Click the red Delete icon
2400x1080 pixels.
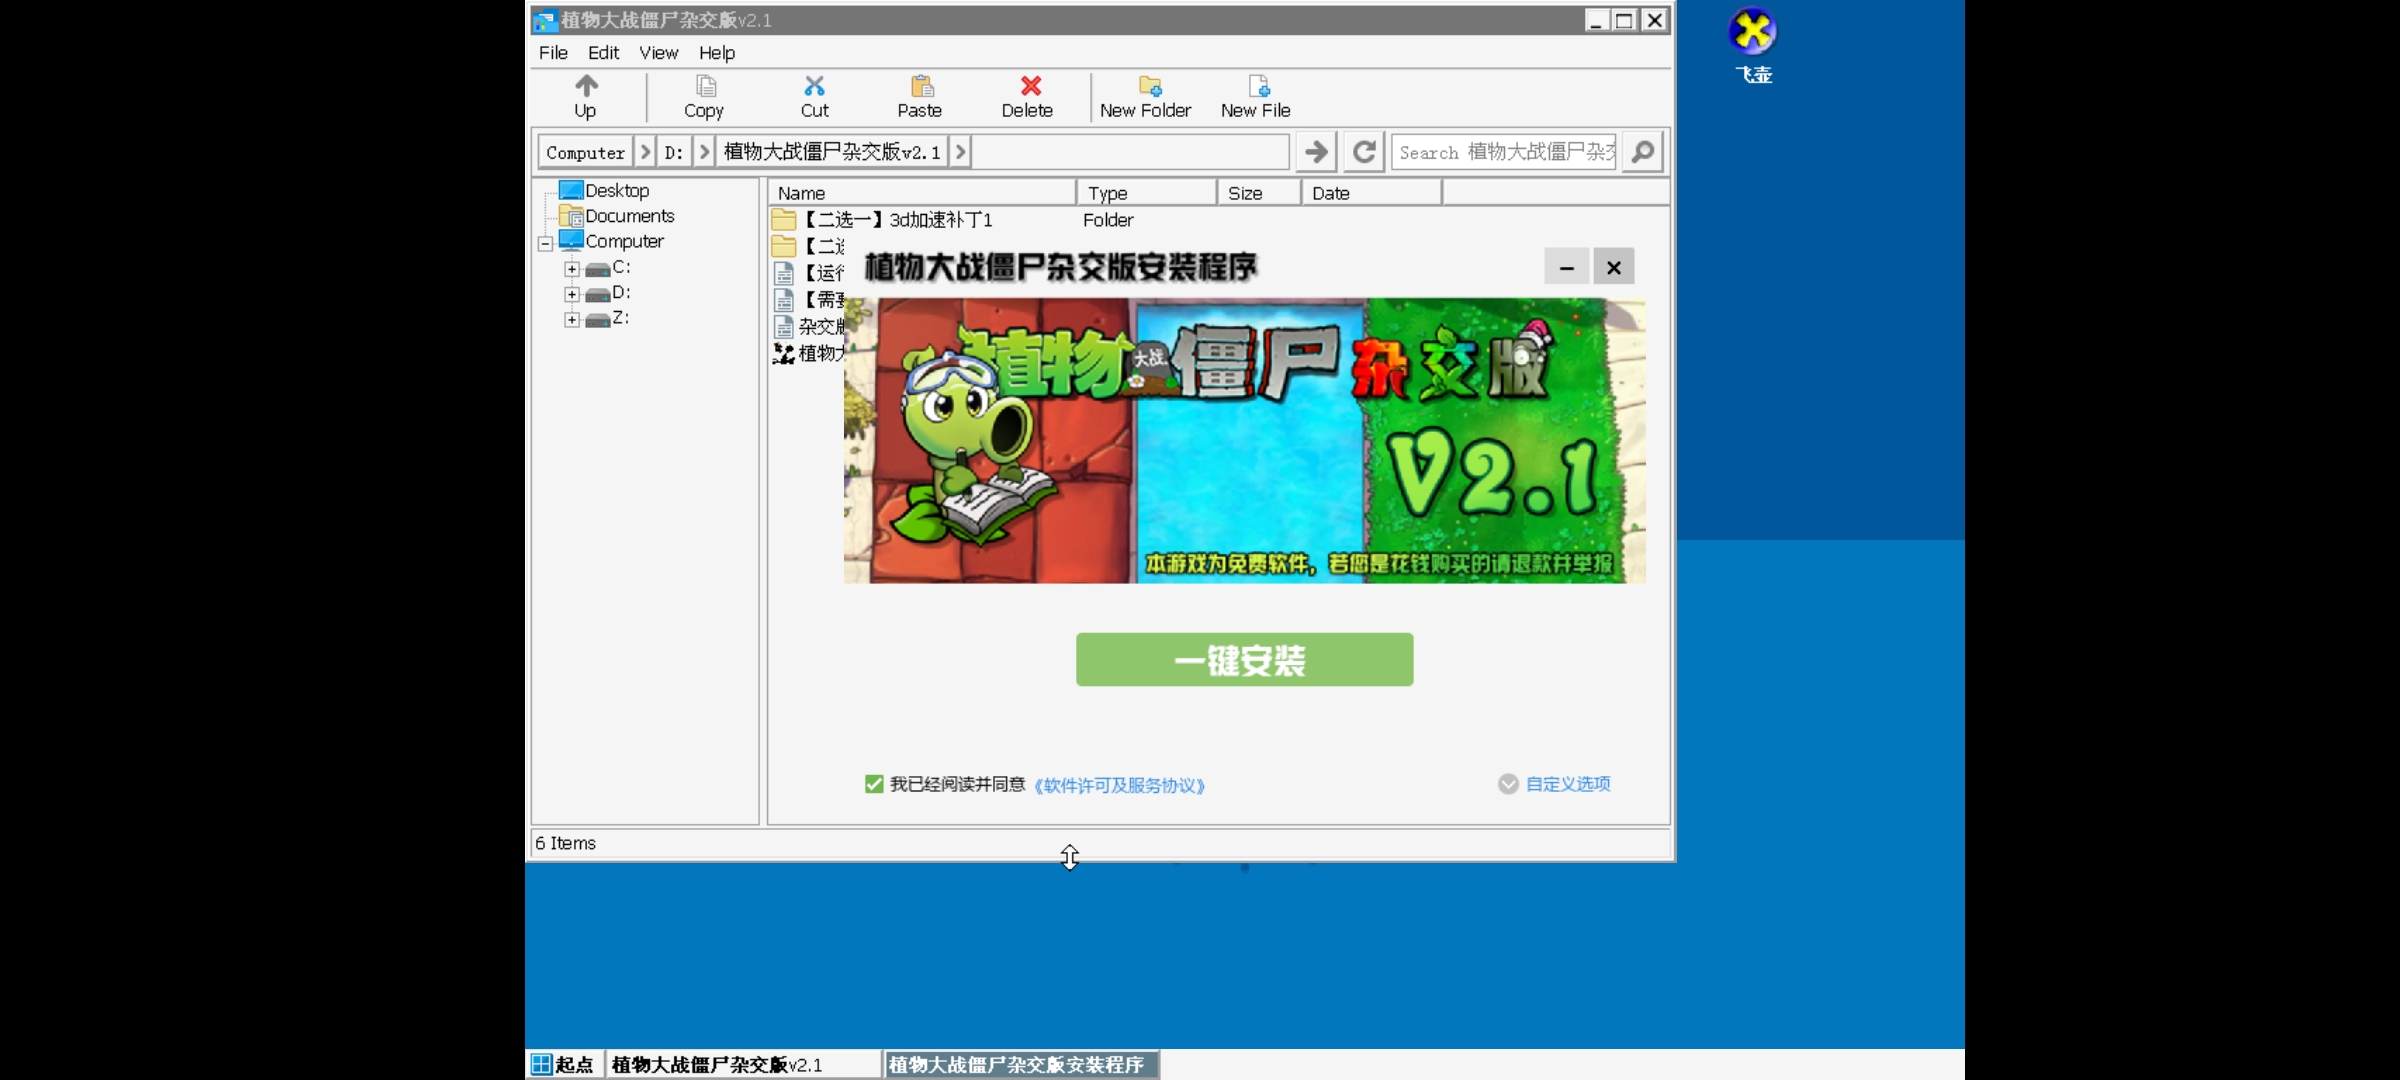(x=1030, y=86)
